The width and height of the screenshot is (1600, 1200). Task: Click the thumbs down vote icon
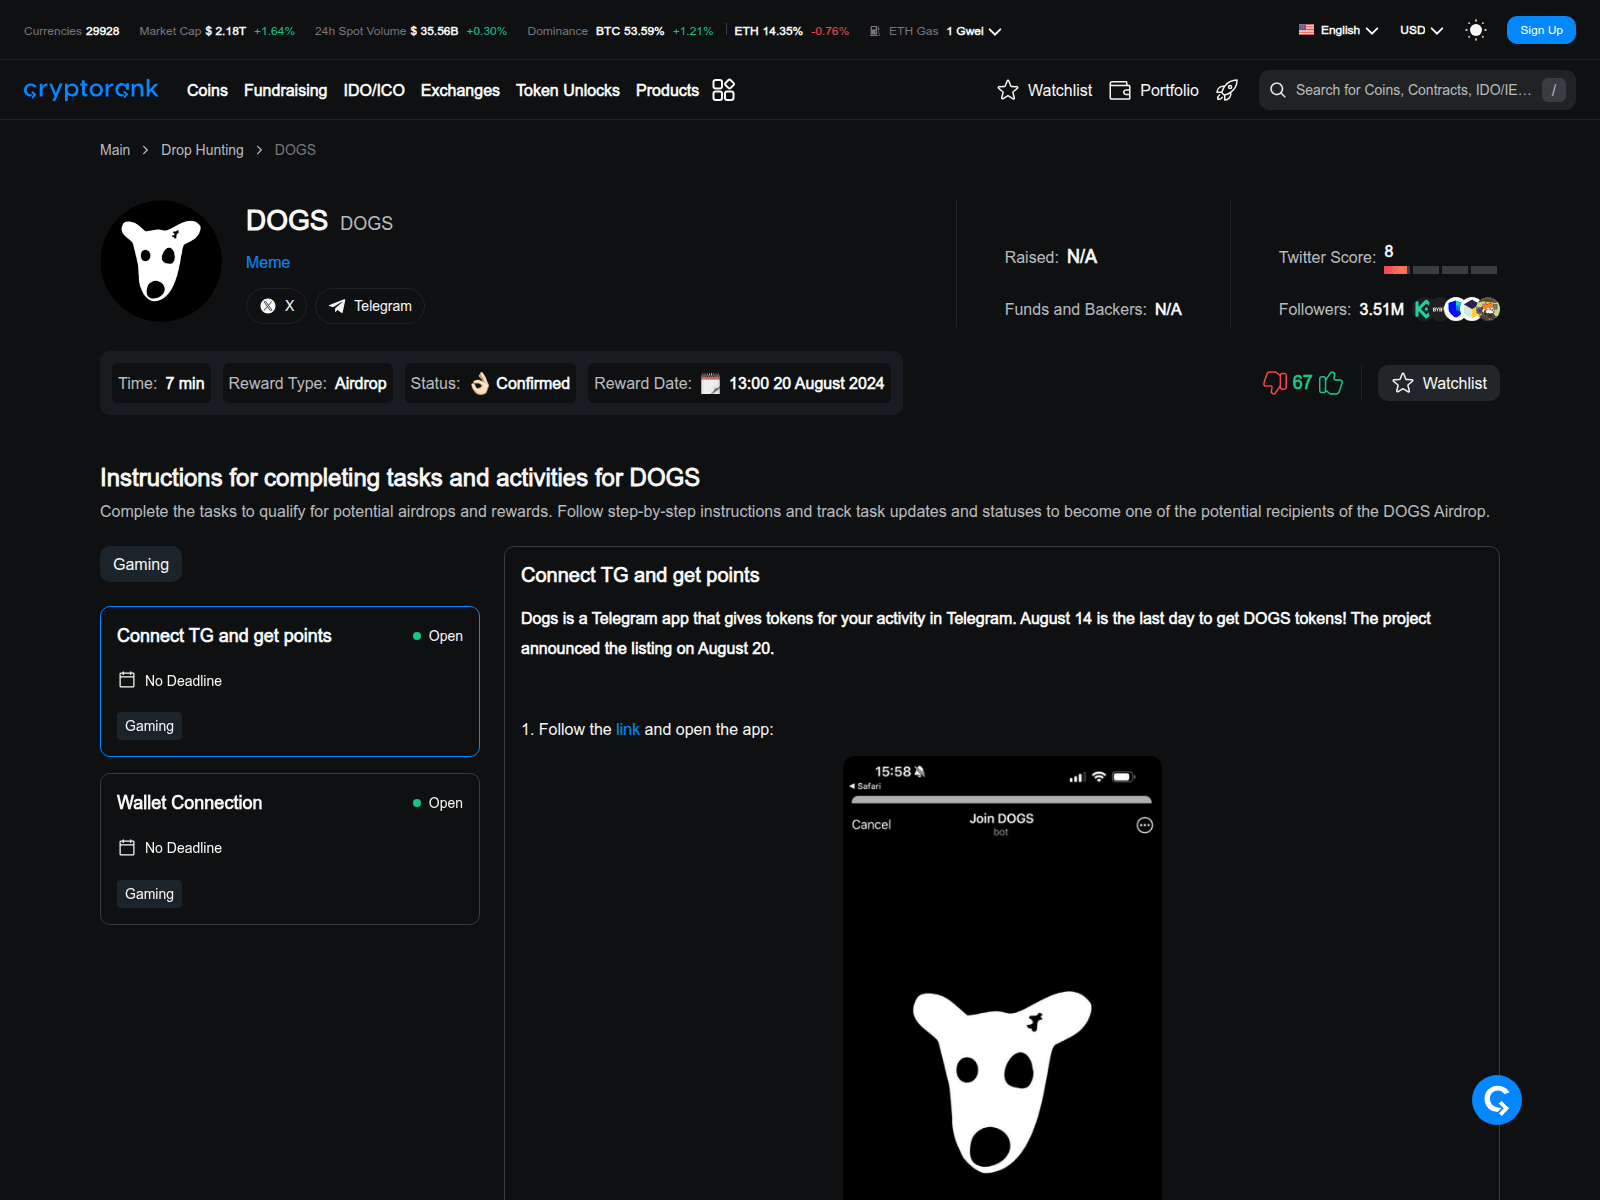pos(1275,383)
